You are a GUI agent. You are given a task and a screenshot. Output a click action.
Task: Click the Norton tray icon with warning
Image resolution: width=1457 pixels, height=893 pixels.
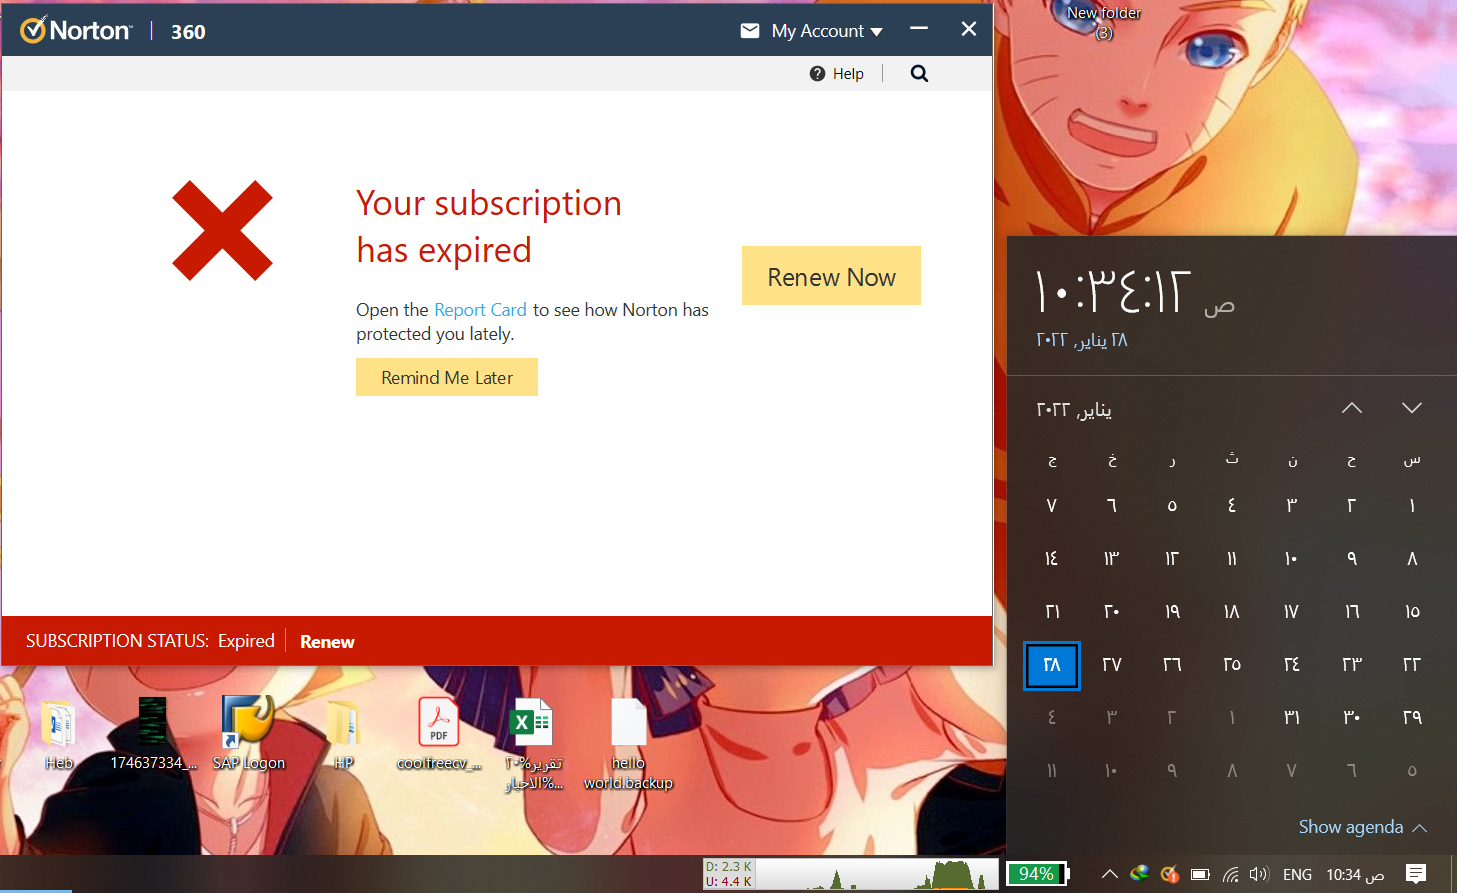pos(1169,874)
